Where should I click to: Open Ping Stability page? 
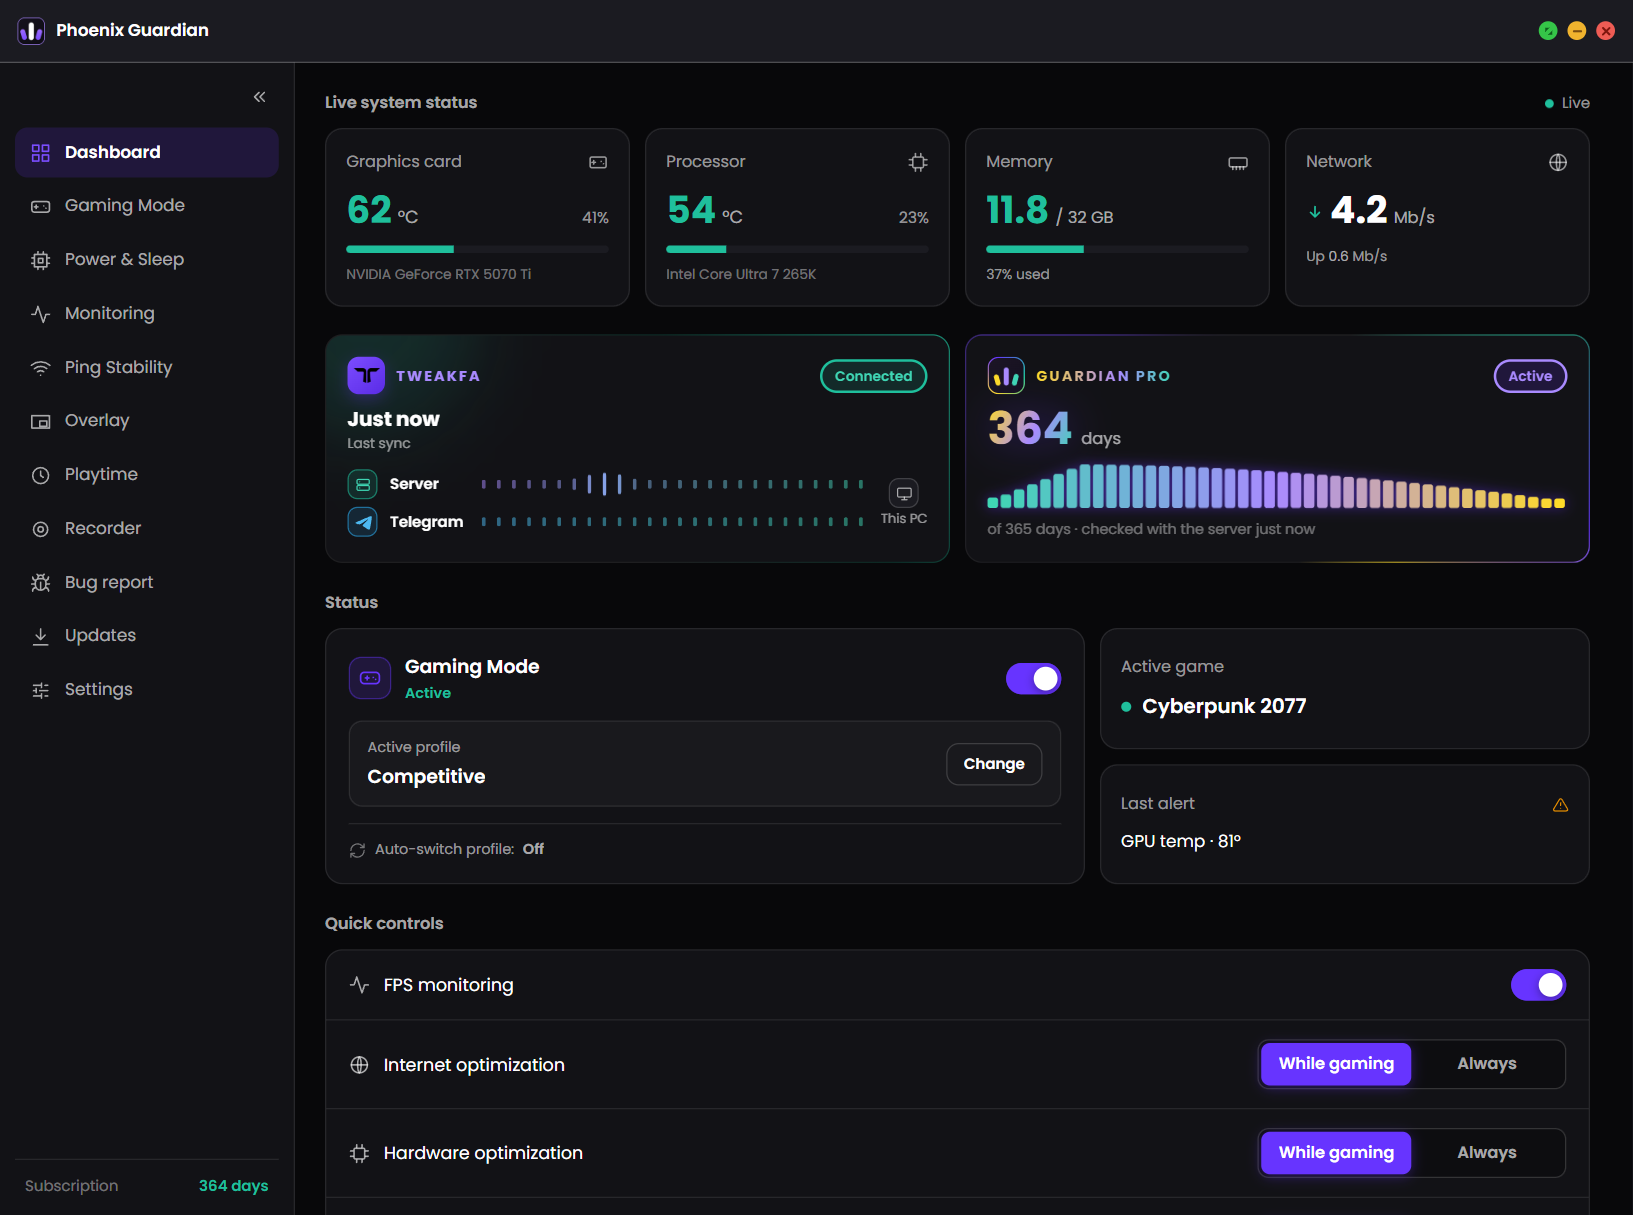pos(147,367)
